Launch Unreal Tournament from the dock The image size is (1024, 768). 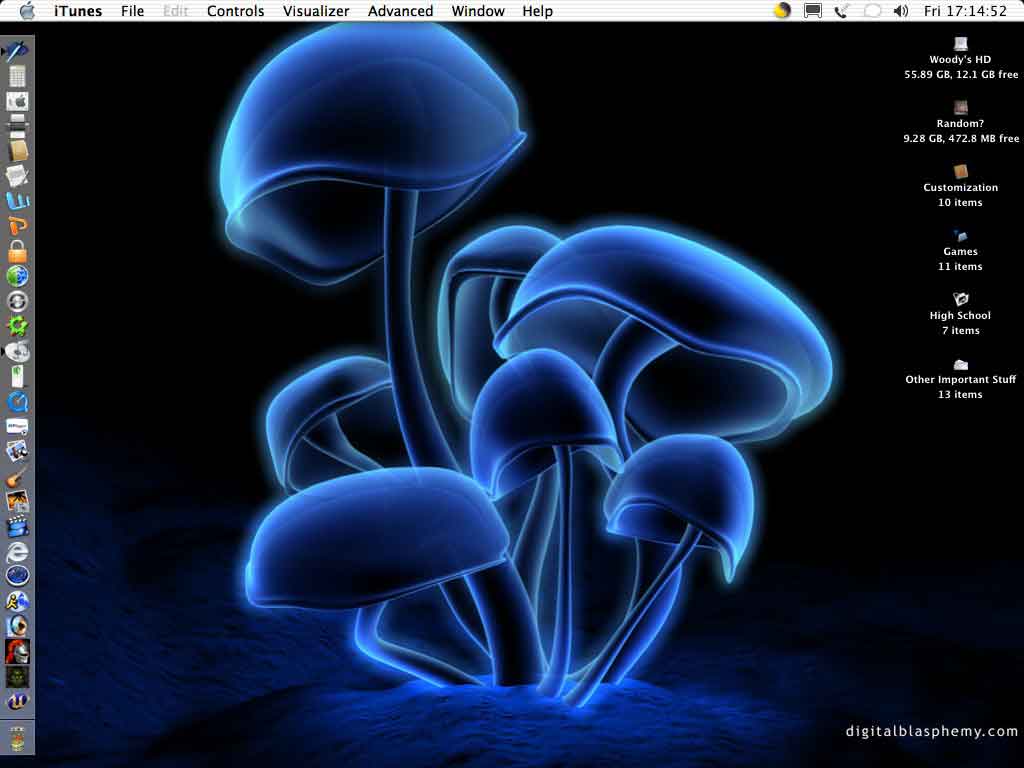pyautogui.click(x=17, y=702)
